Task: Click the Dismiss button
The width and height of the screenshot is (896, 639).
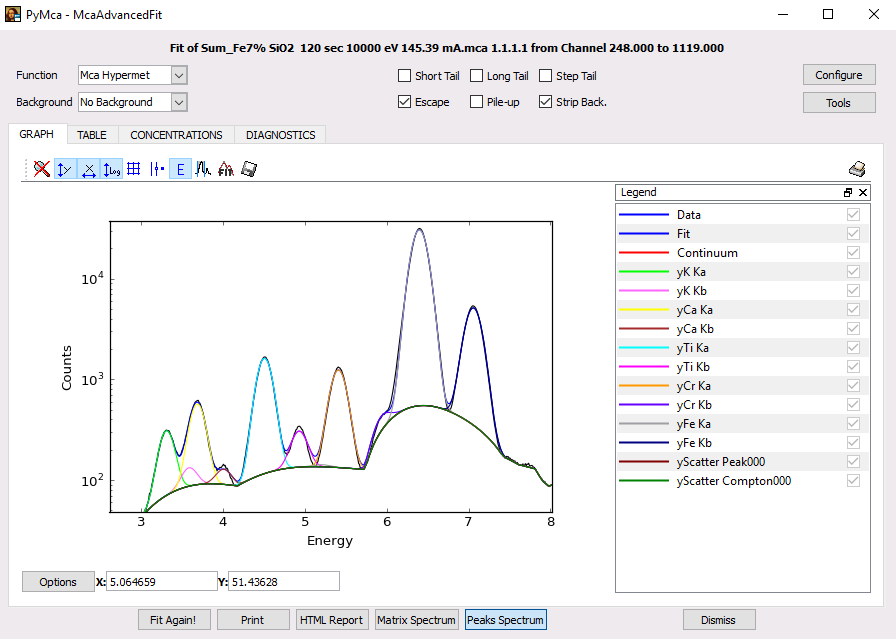Action: pyautogui.click(x=719, y=620)
